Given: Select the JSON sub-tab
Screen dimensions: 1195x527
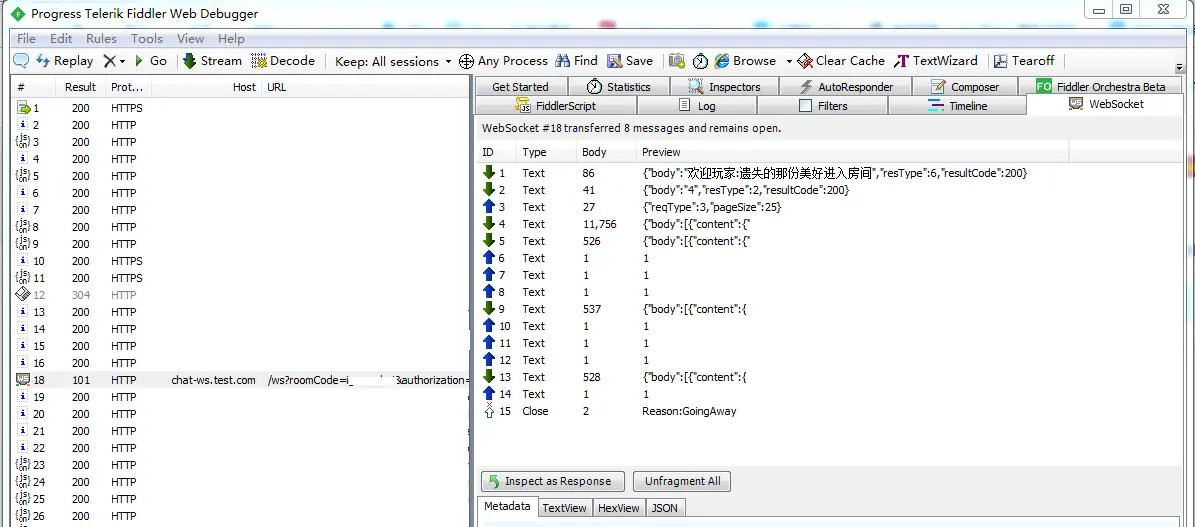Looking at the screenshot, I should [665, 508].
